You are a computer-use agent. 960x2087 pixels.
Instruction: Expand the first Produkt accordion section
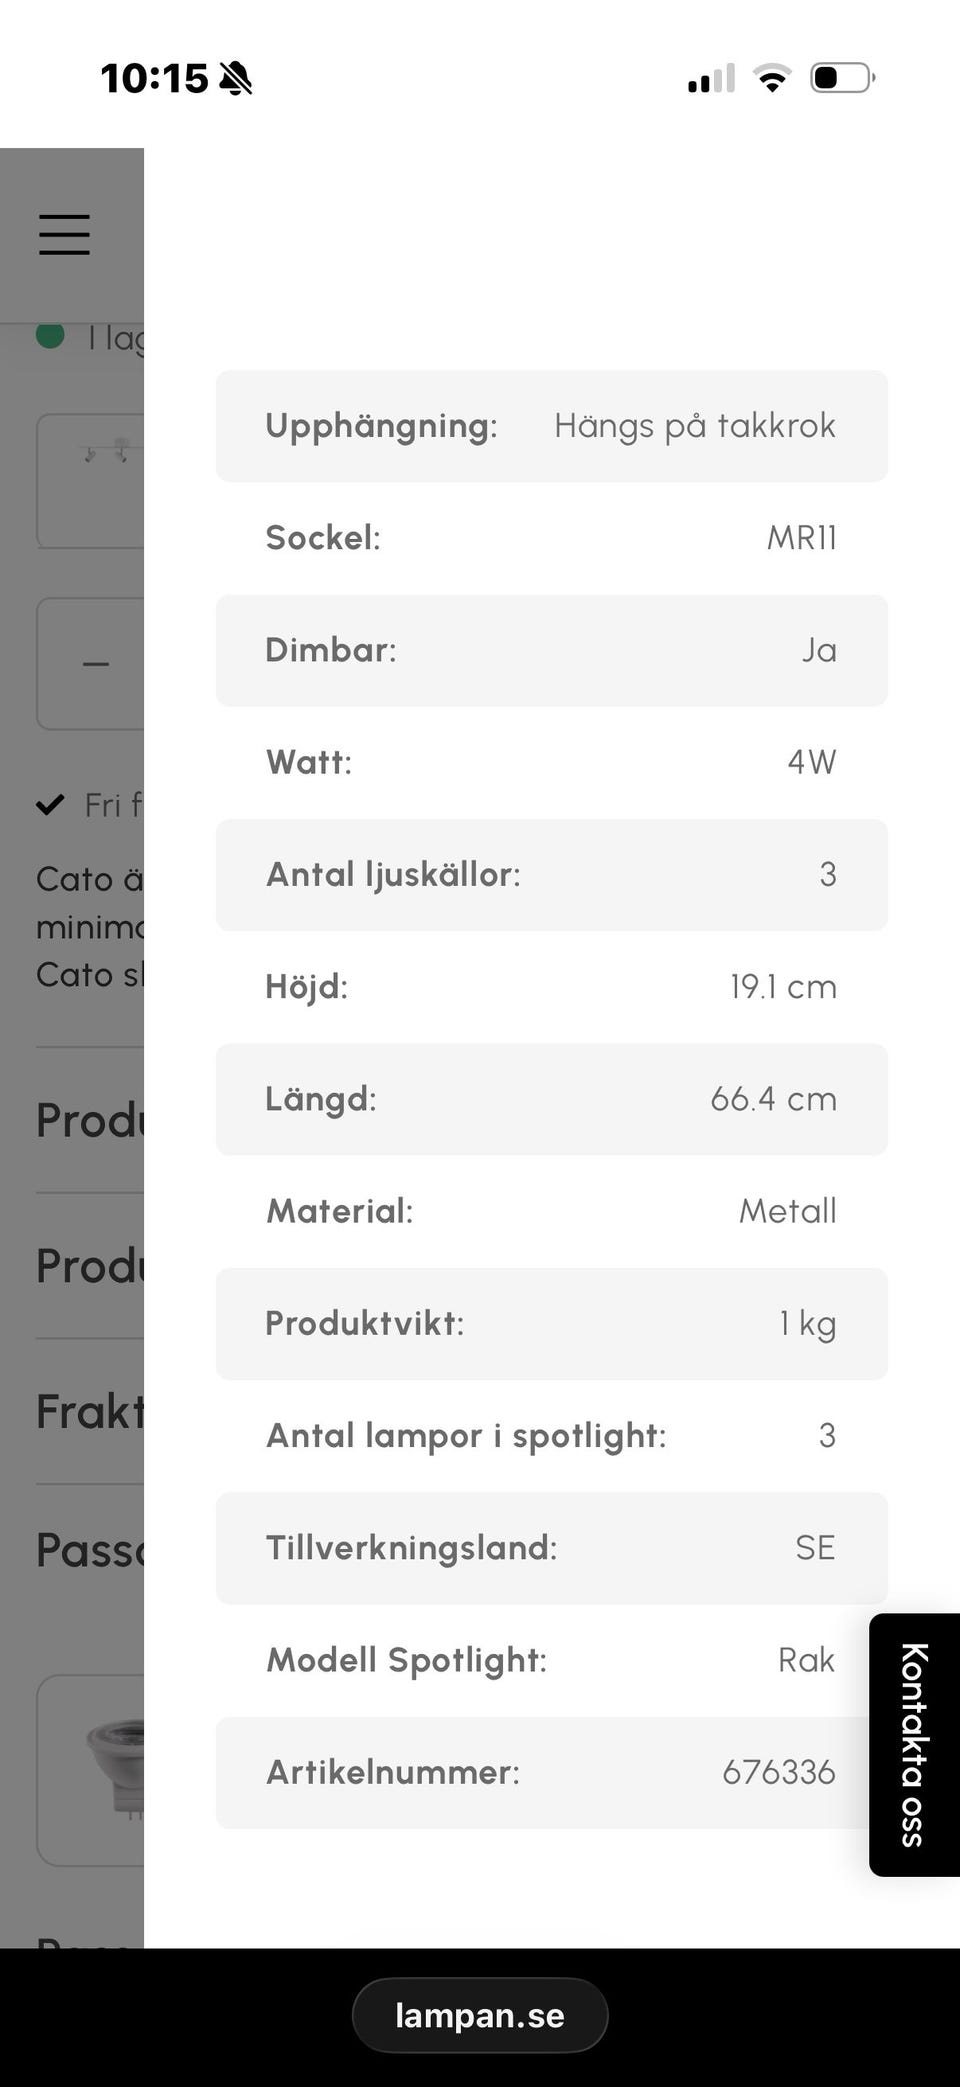point(90,1120)
